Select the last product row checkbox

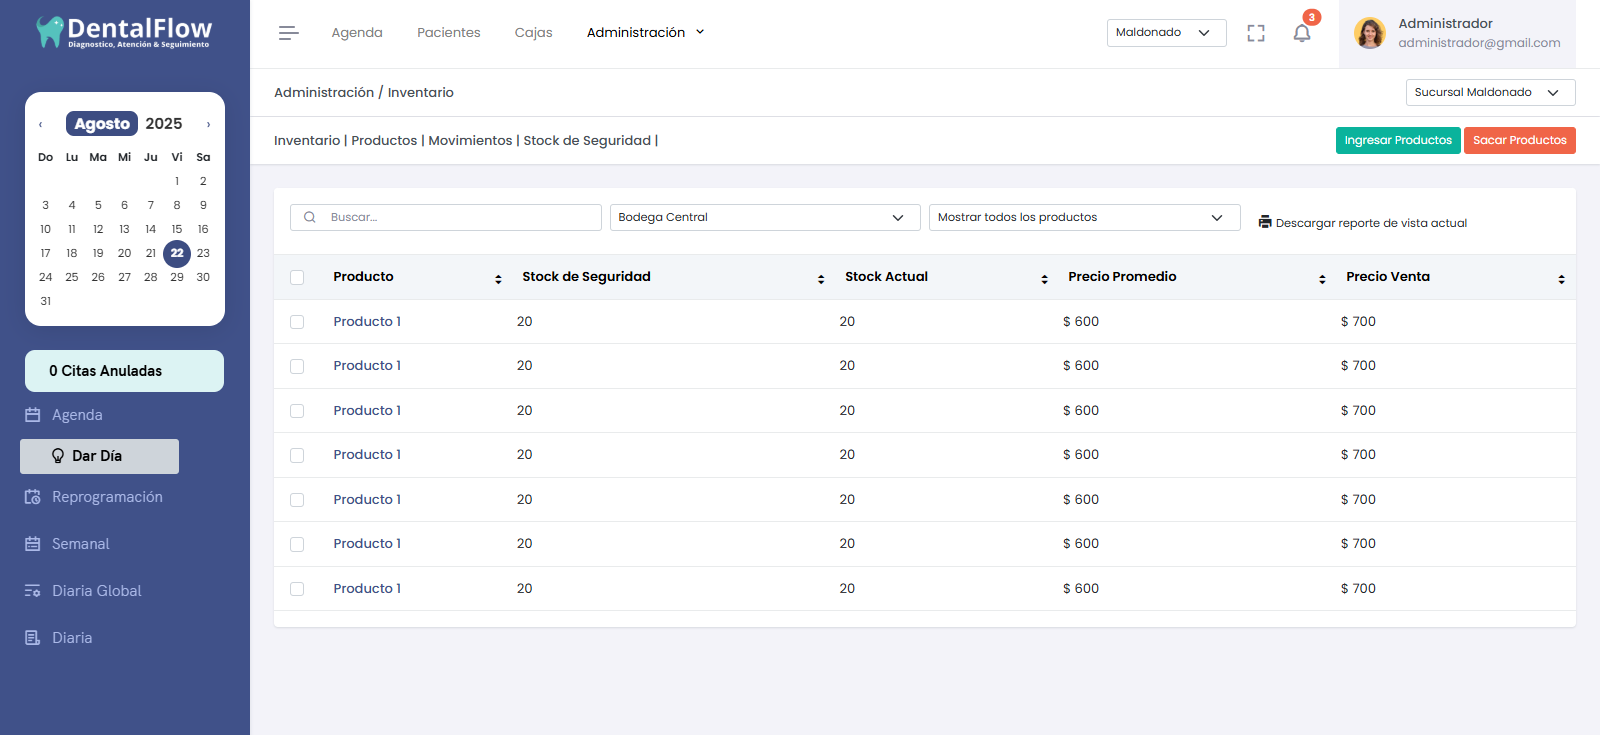point(297,589)
